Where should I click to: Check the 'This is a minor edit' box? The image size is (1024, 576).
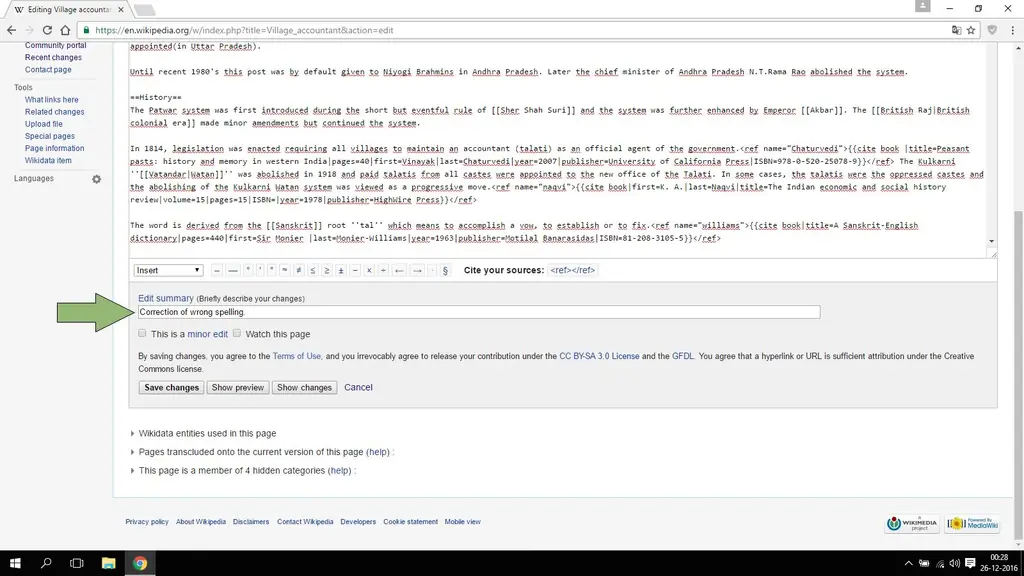point(142,333)
